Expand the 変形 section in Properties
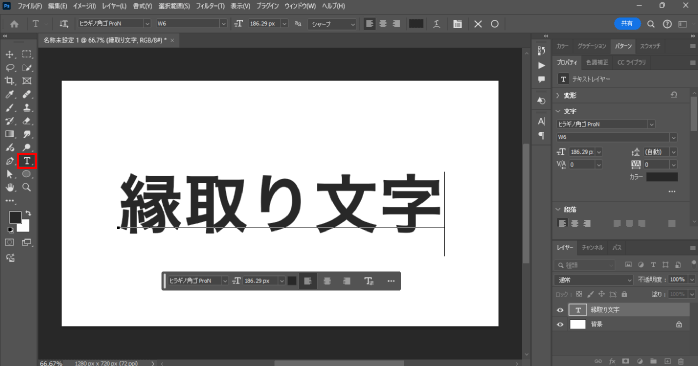Image resolution: width=698 pixels, height=366 pixels. point(558,95)
